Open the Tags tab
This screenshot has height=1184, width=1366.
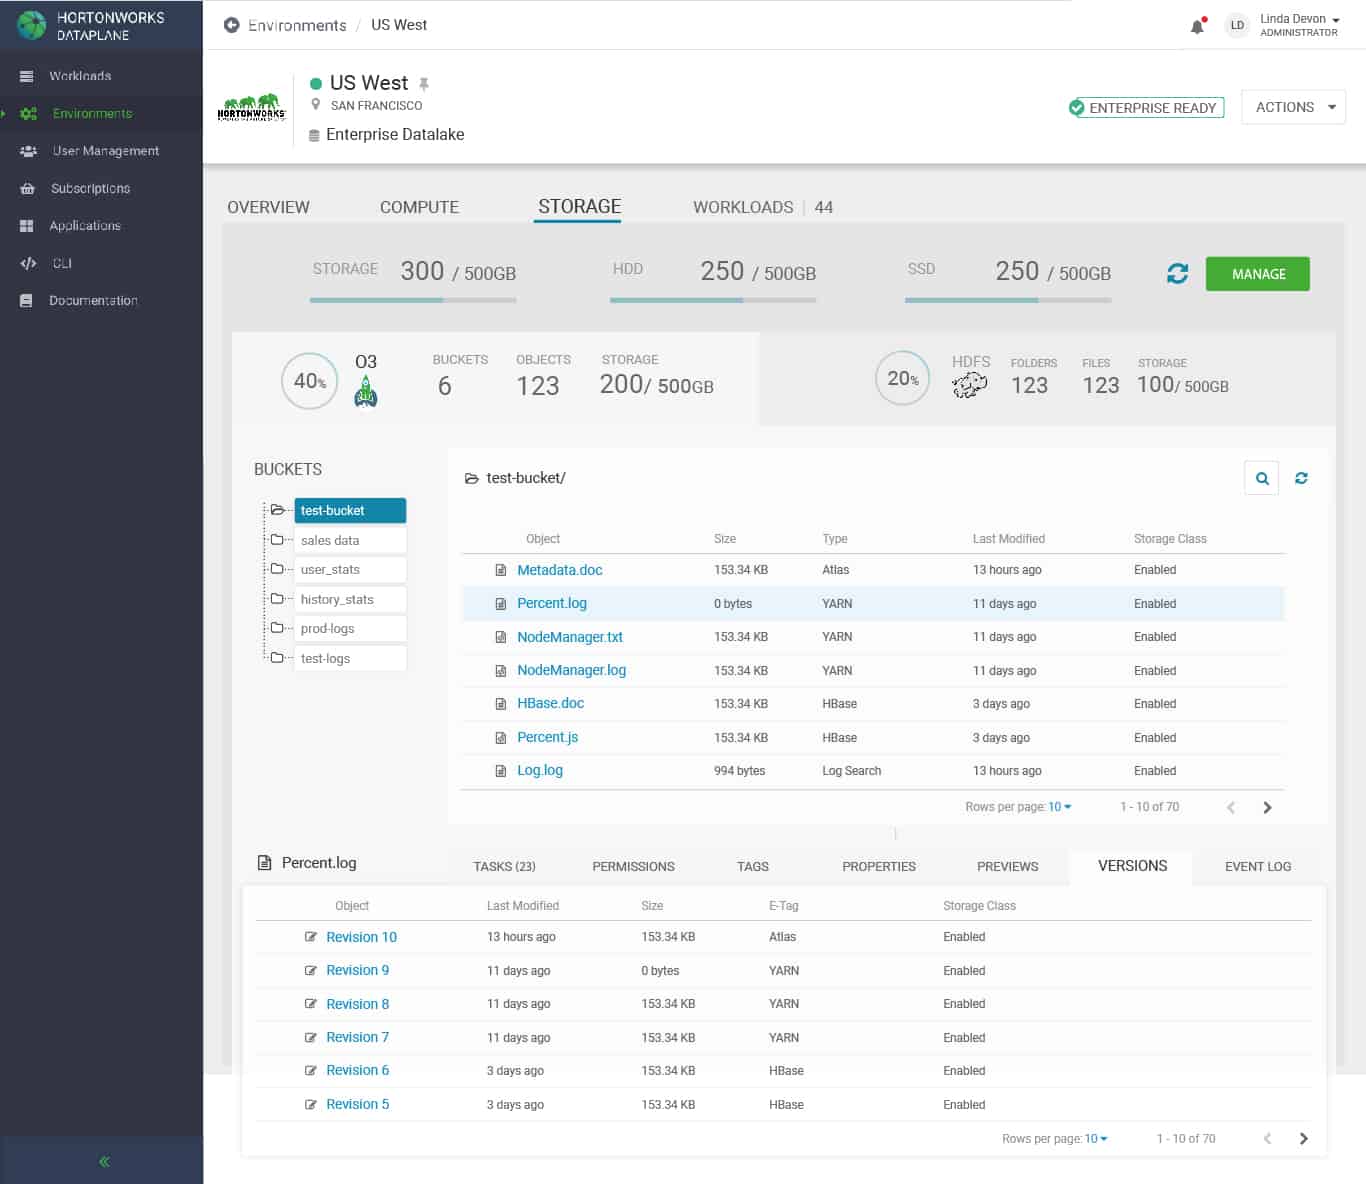pos(753,867)
